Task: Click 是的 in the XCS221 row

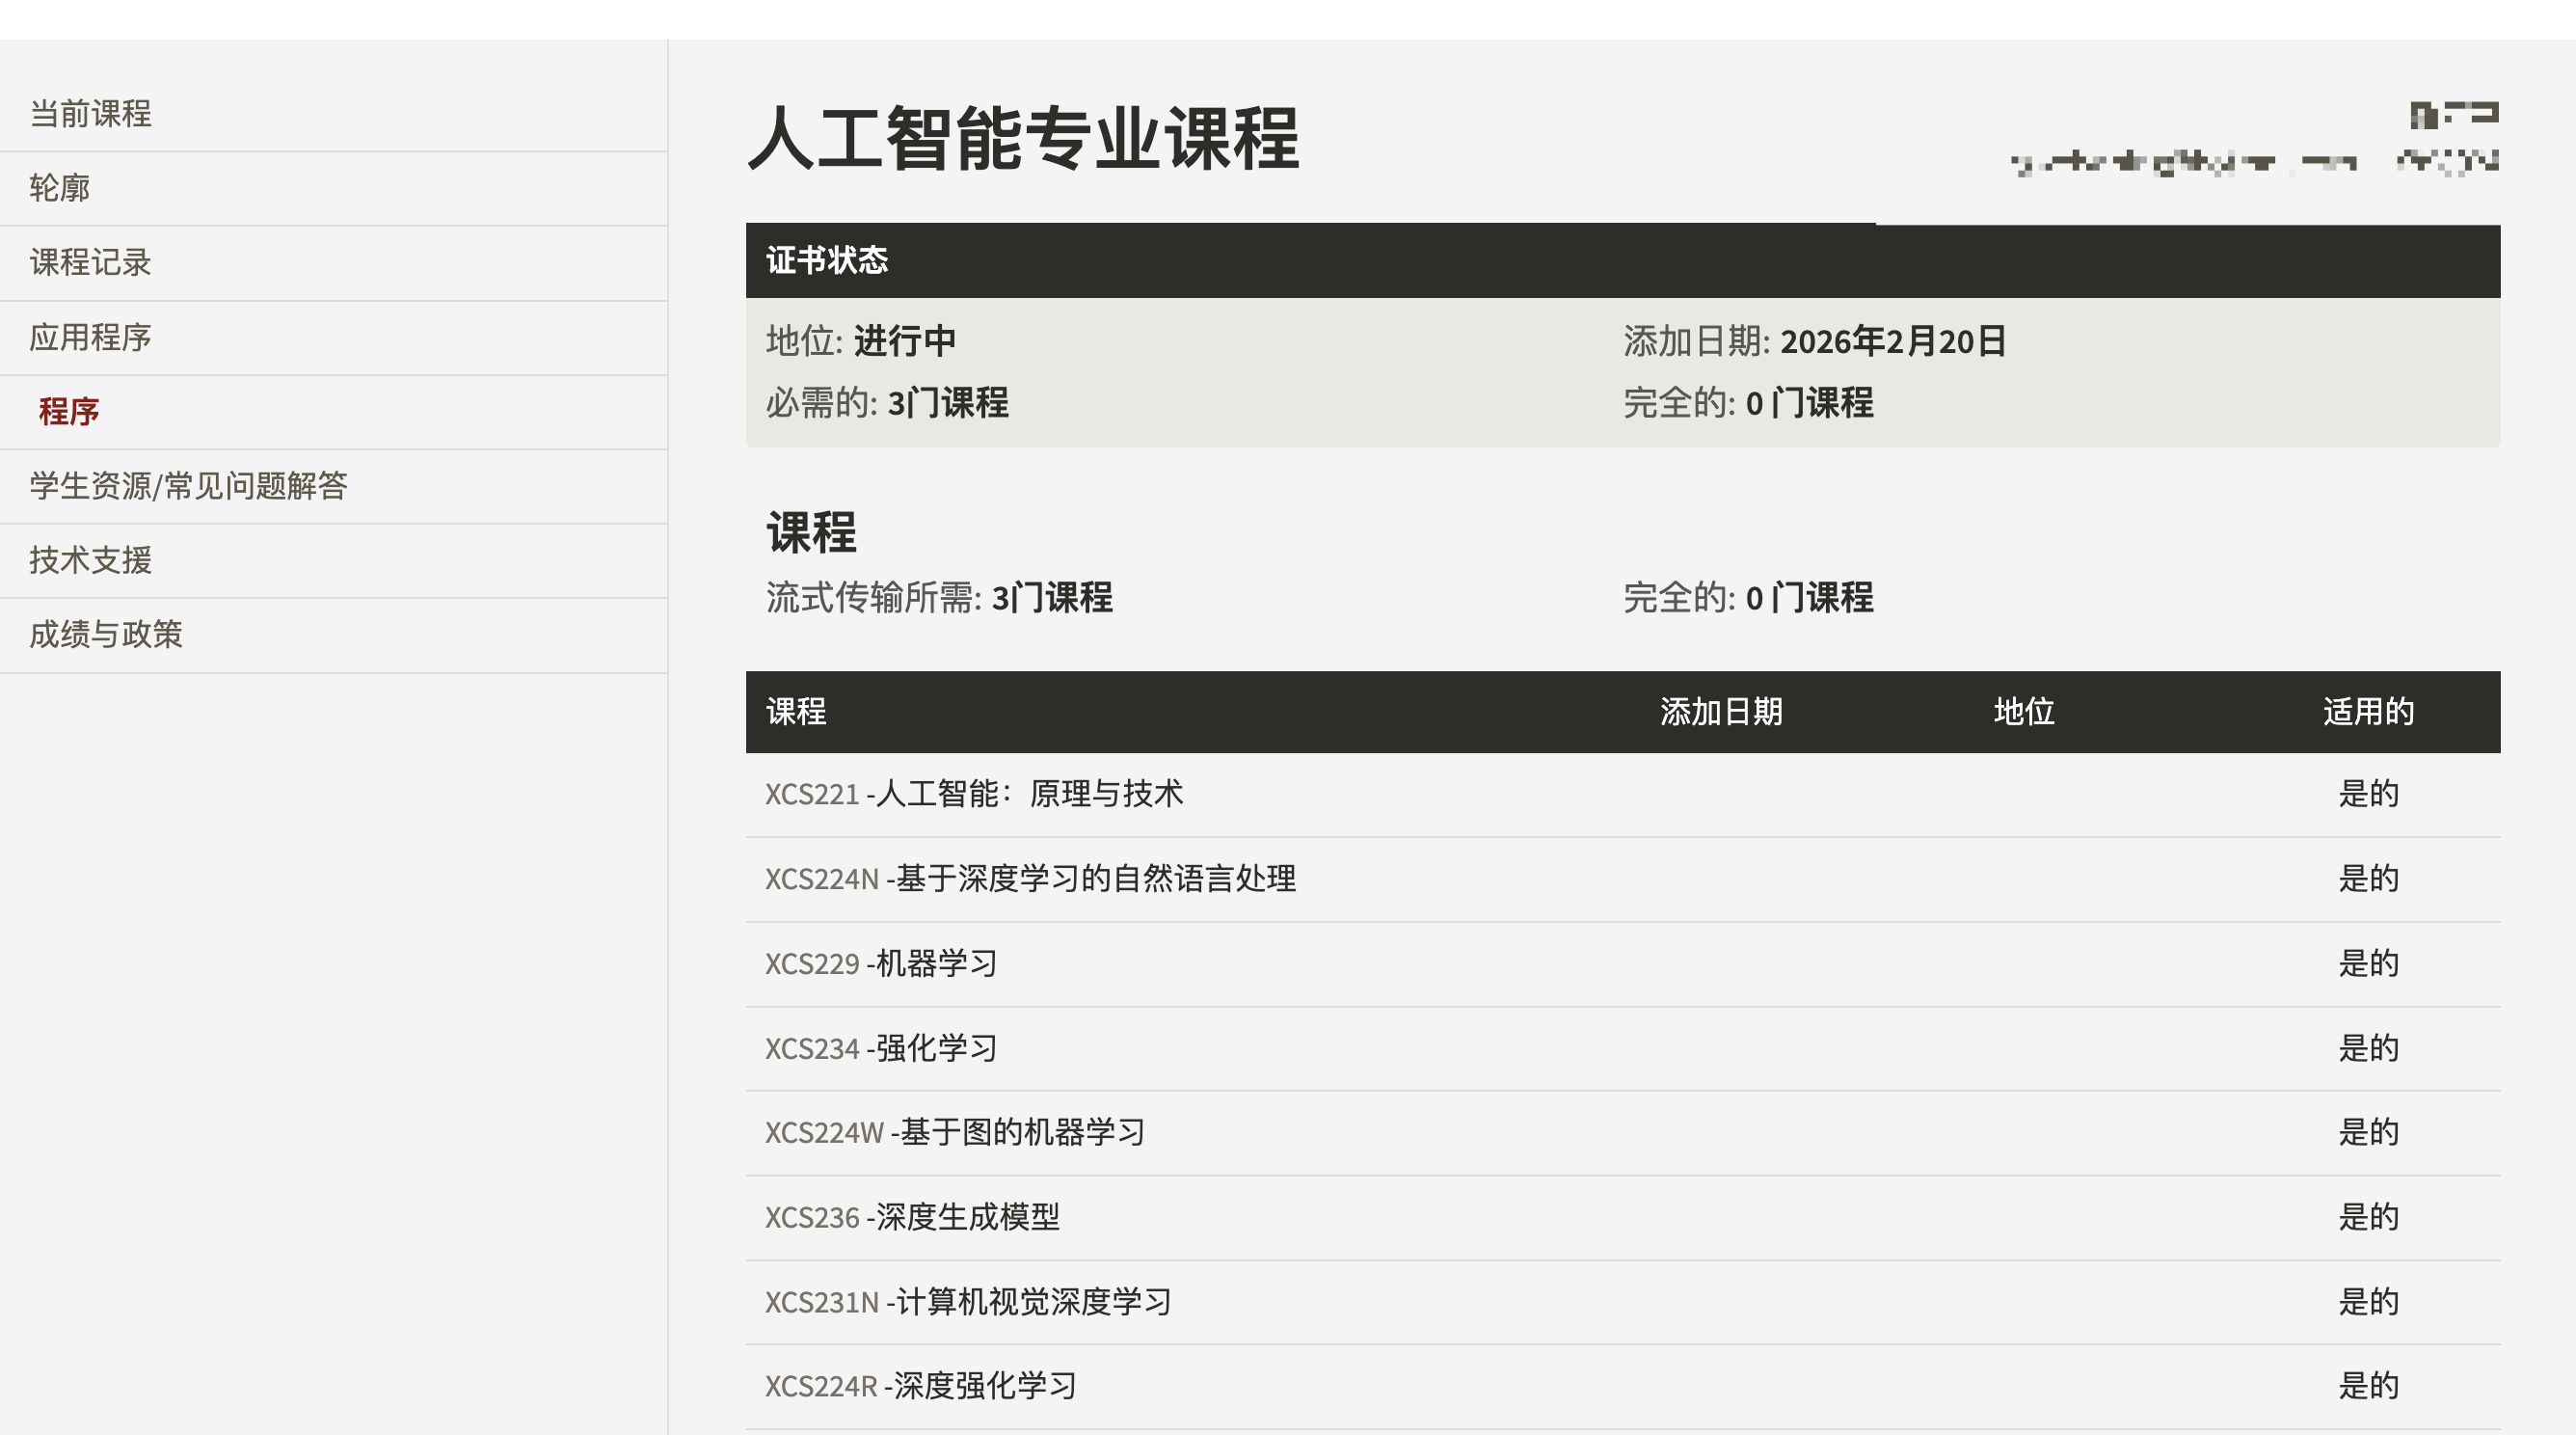Action: 2368,794
